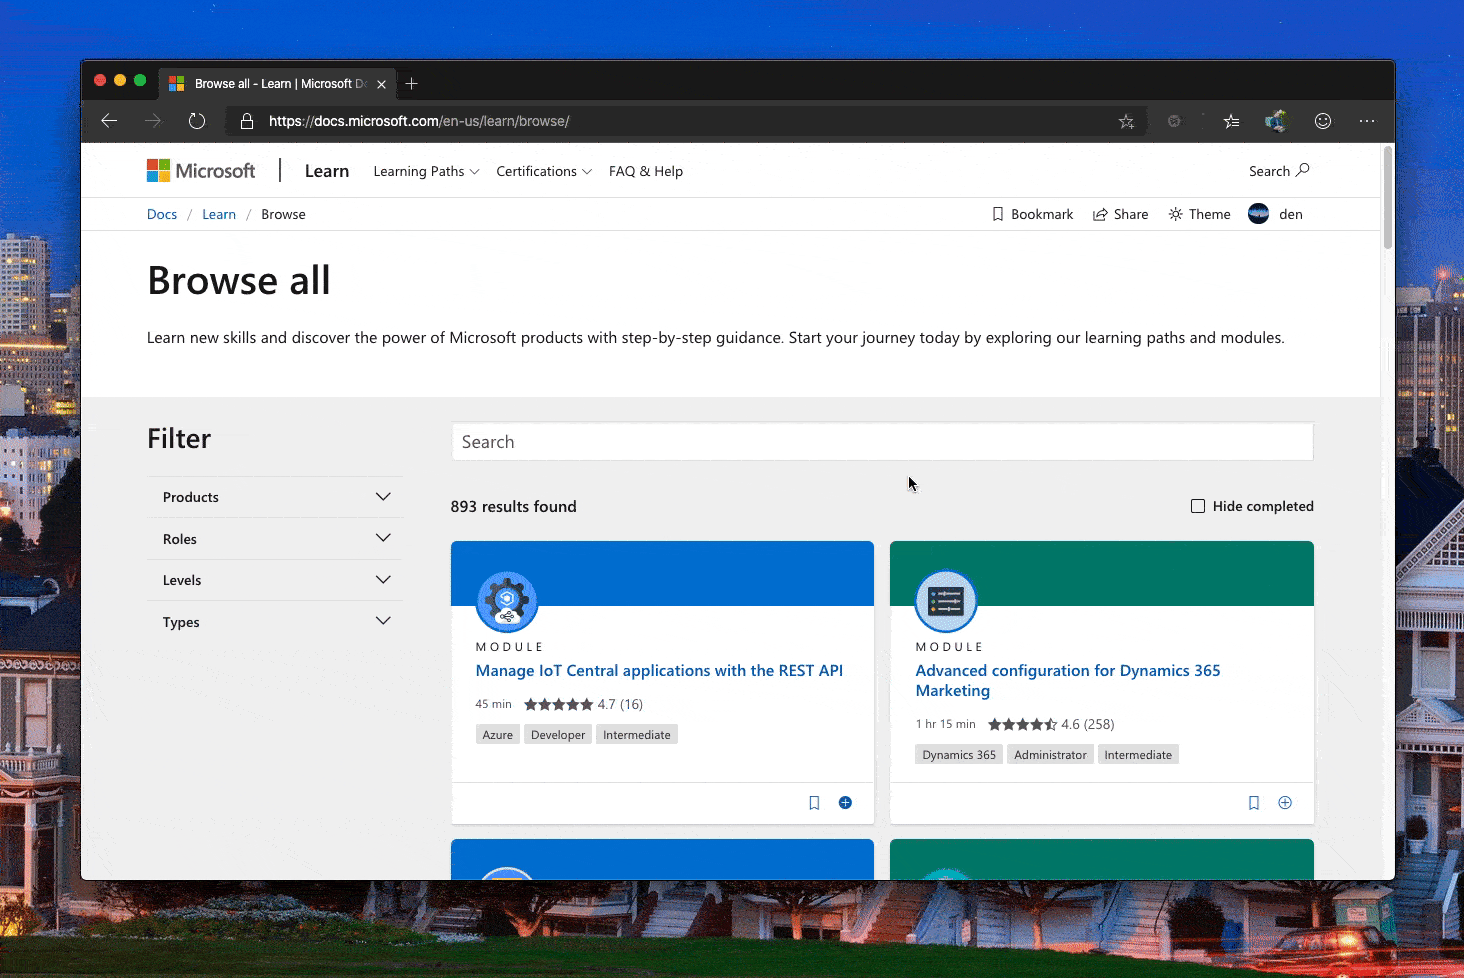1464x978 pixels.
Task: Open the profile menu for user den
Action: pos(1275,213)
